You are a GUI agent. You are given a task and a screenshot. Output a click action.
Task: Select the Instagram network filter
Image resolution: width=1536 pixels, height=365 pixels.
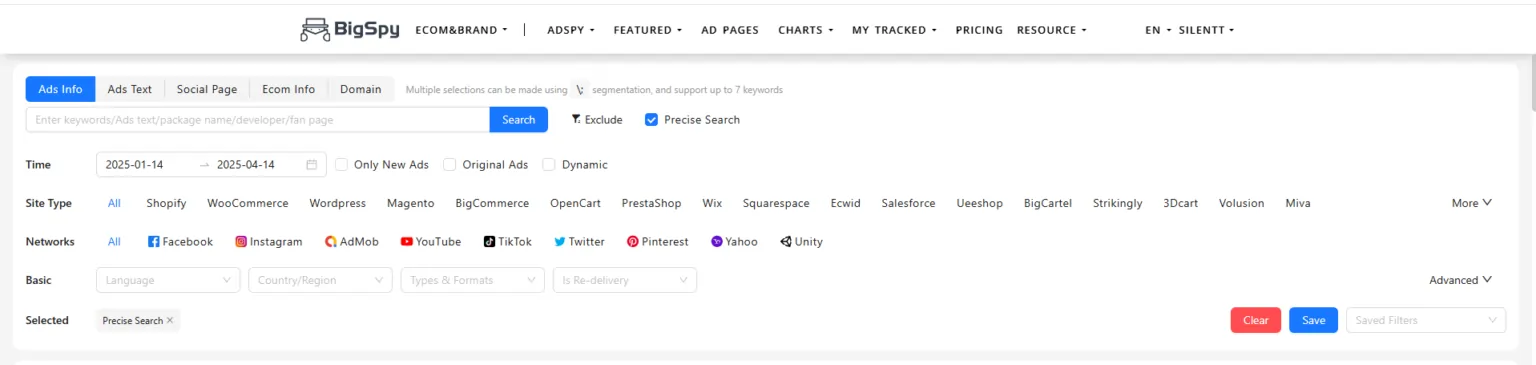click(x=268, y=242)
